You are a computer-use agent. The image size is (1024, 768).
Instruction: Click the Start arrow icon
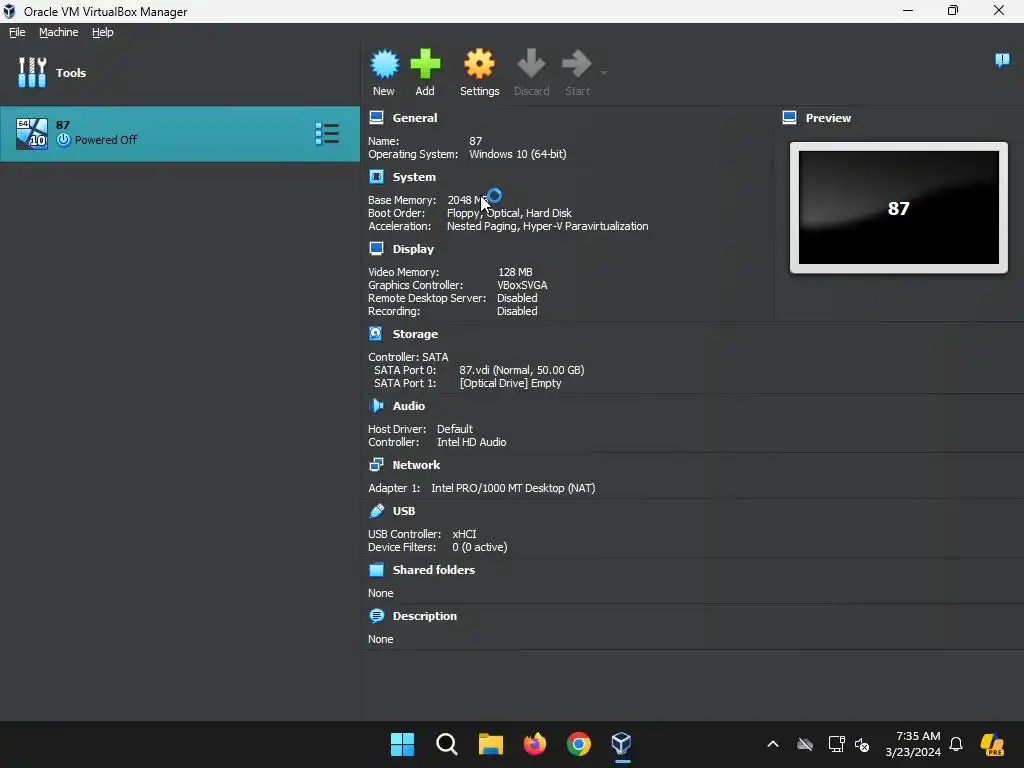[x=576, y=64]
